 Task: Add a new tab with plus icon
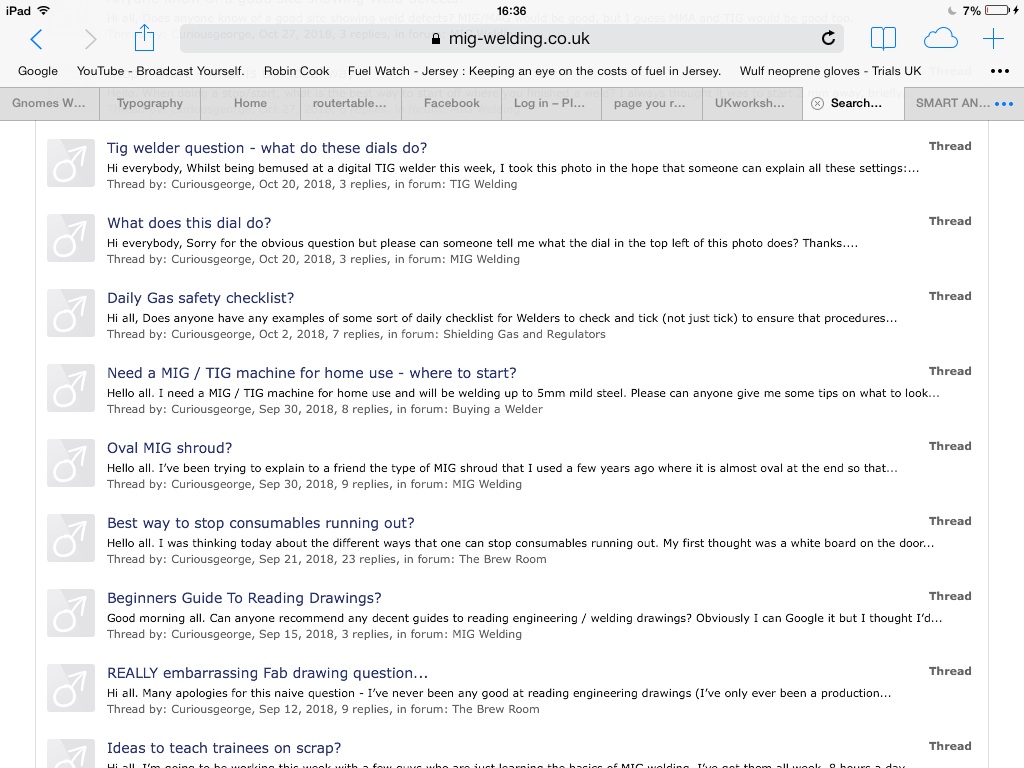(993, 39)
